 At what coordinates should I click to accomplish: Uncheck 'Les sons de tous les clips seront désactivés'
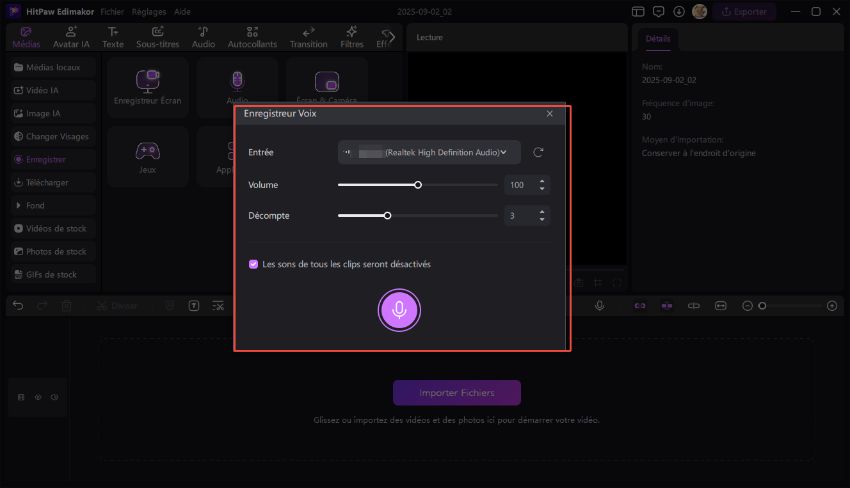pos(253,264)
